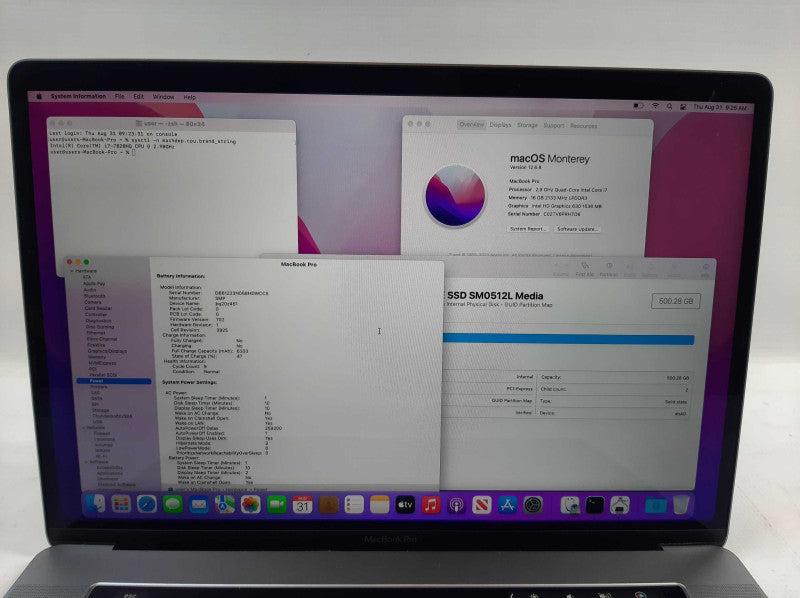Open Spotlight search in the menu bar

[x=669, y=106]
